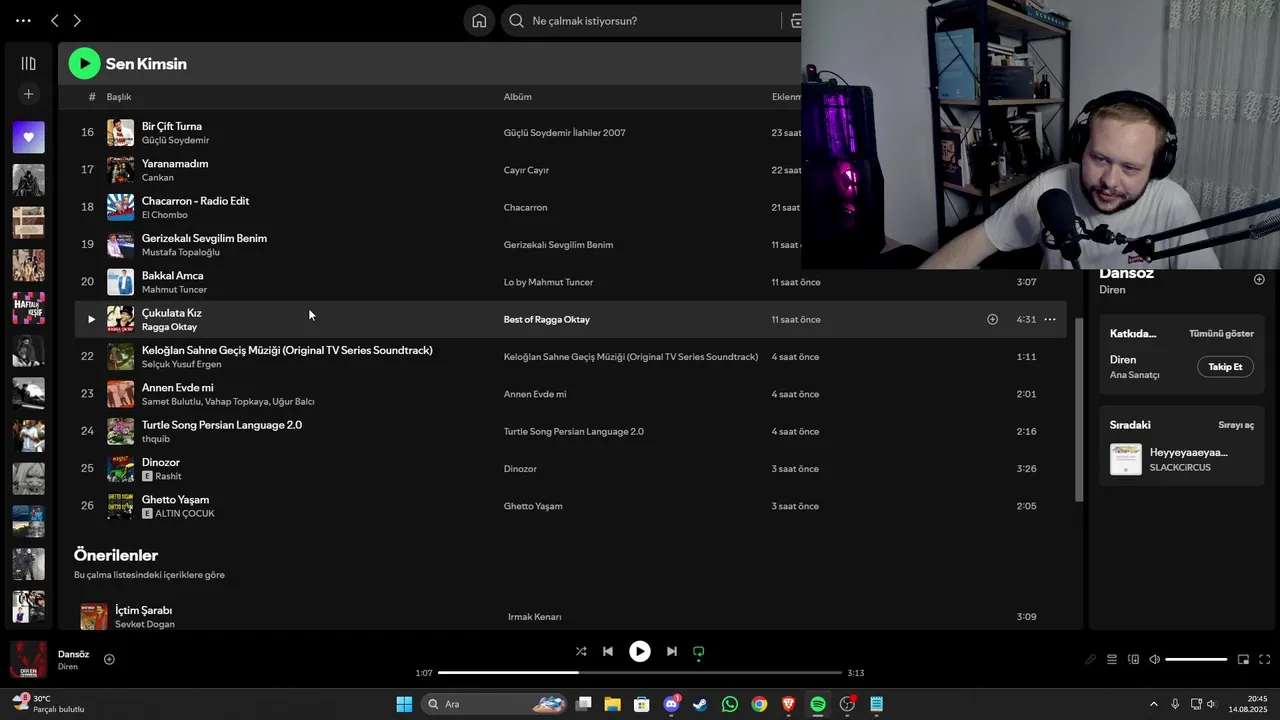The width and height of the screenshot is (1280, 720).
Task: Go forward with the right arrow
Action: click(x=77, y=21)
